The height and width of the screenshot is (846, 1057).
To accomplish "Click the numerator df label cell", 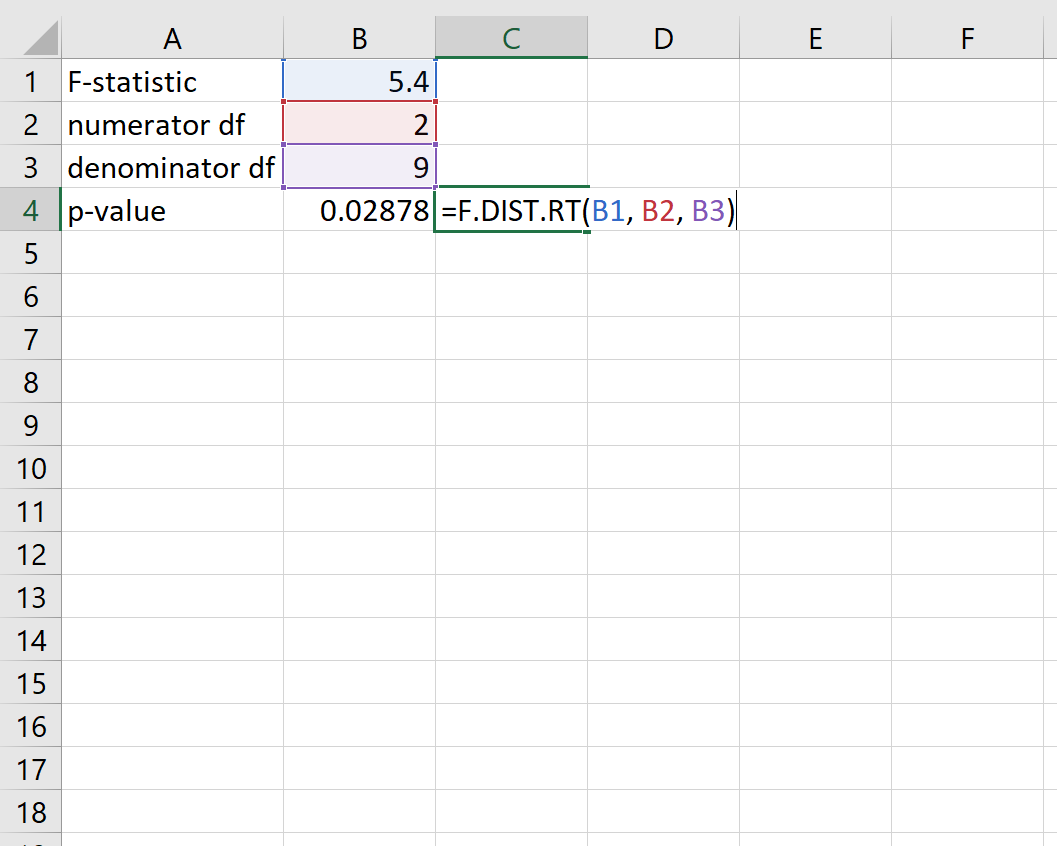I will [x=172, y=124].
